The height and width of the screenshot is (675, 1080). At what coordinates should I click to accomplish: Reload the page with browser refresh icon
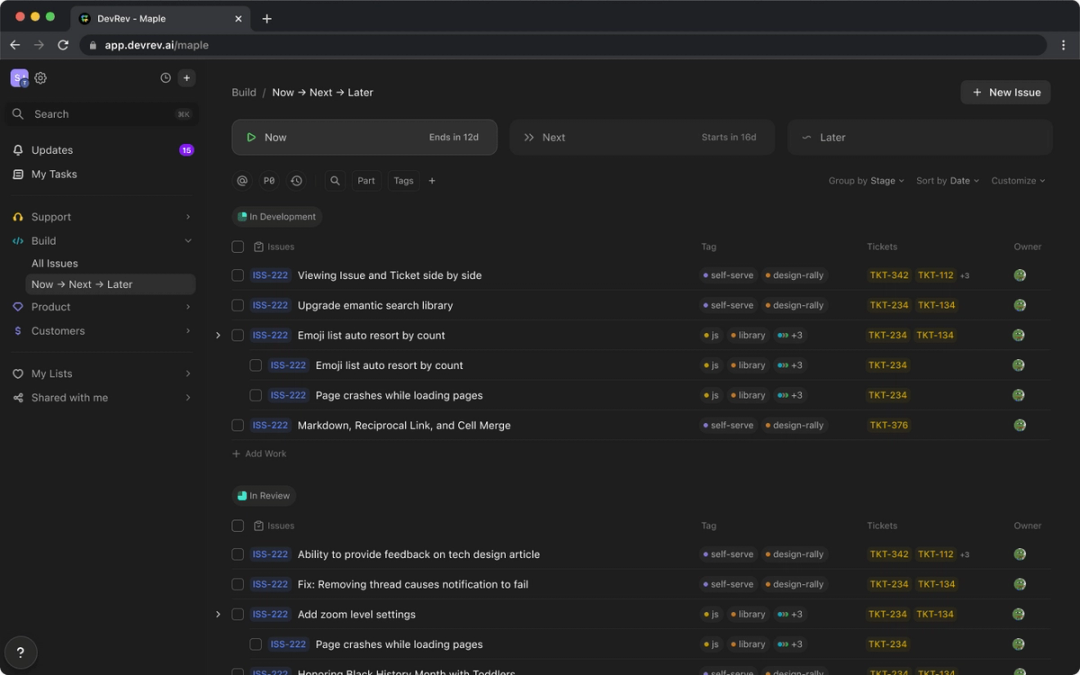tap(63, 45)
